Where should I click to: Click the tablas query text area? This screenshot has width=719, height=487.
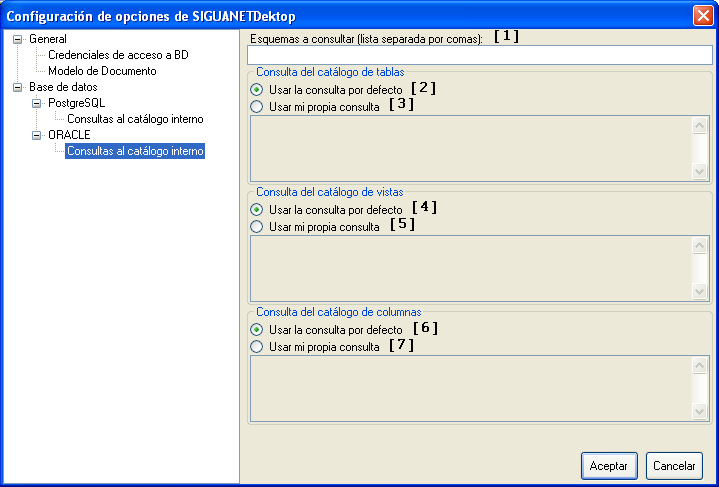pyautogui.click(x=470, y=149)
